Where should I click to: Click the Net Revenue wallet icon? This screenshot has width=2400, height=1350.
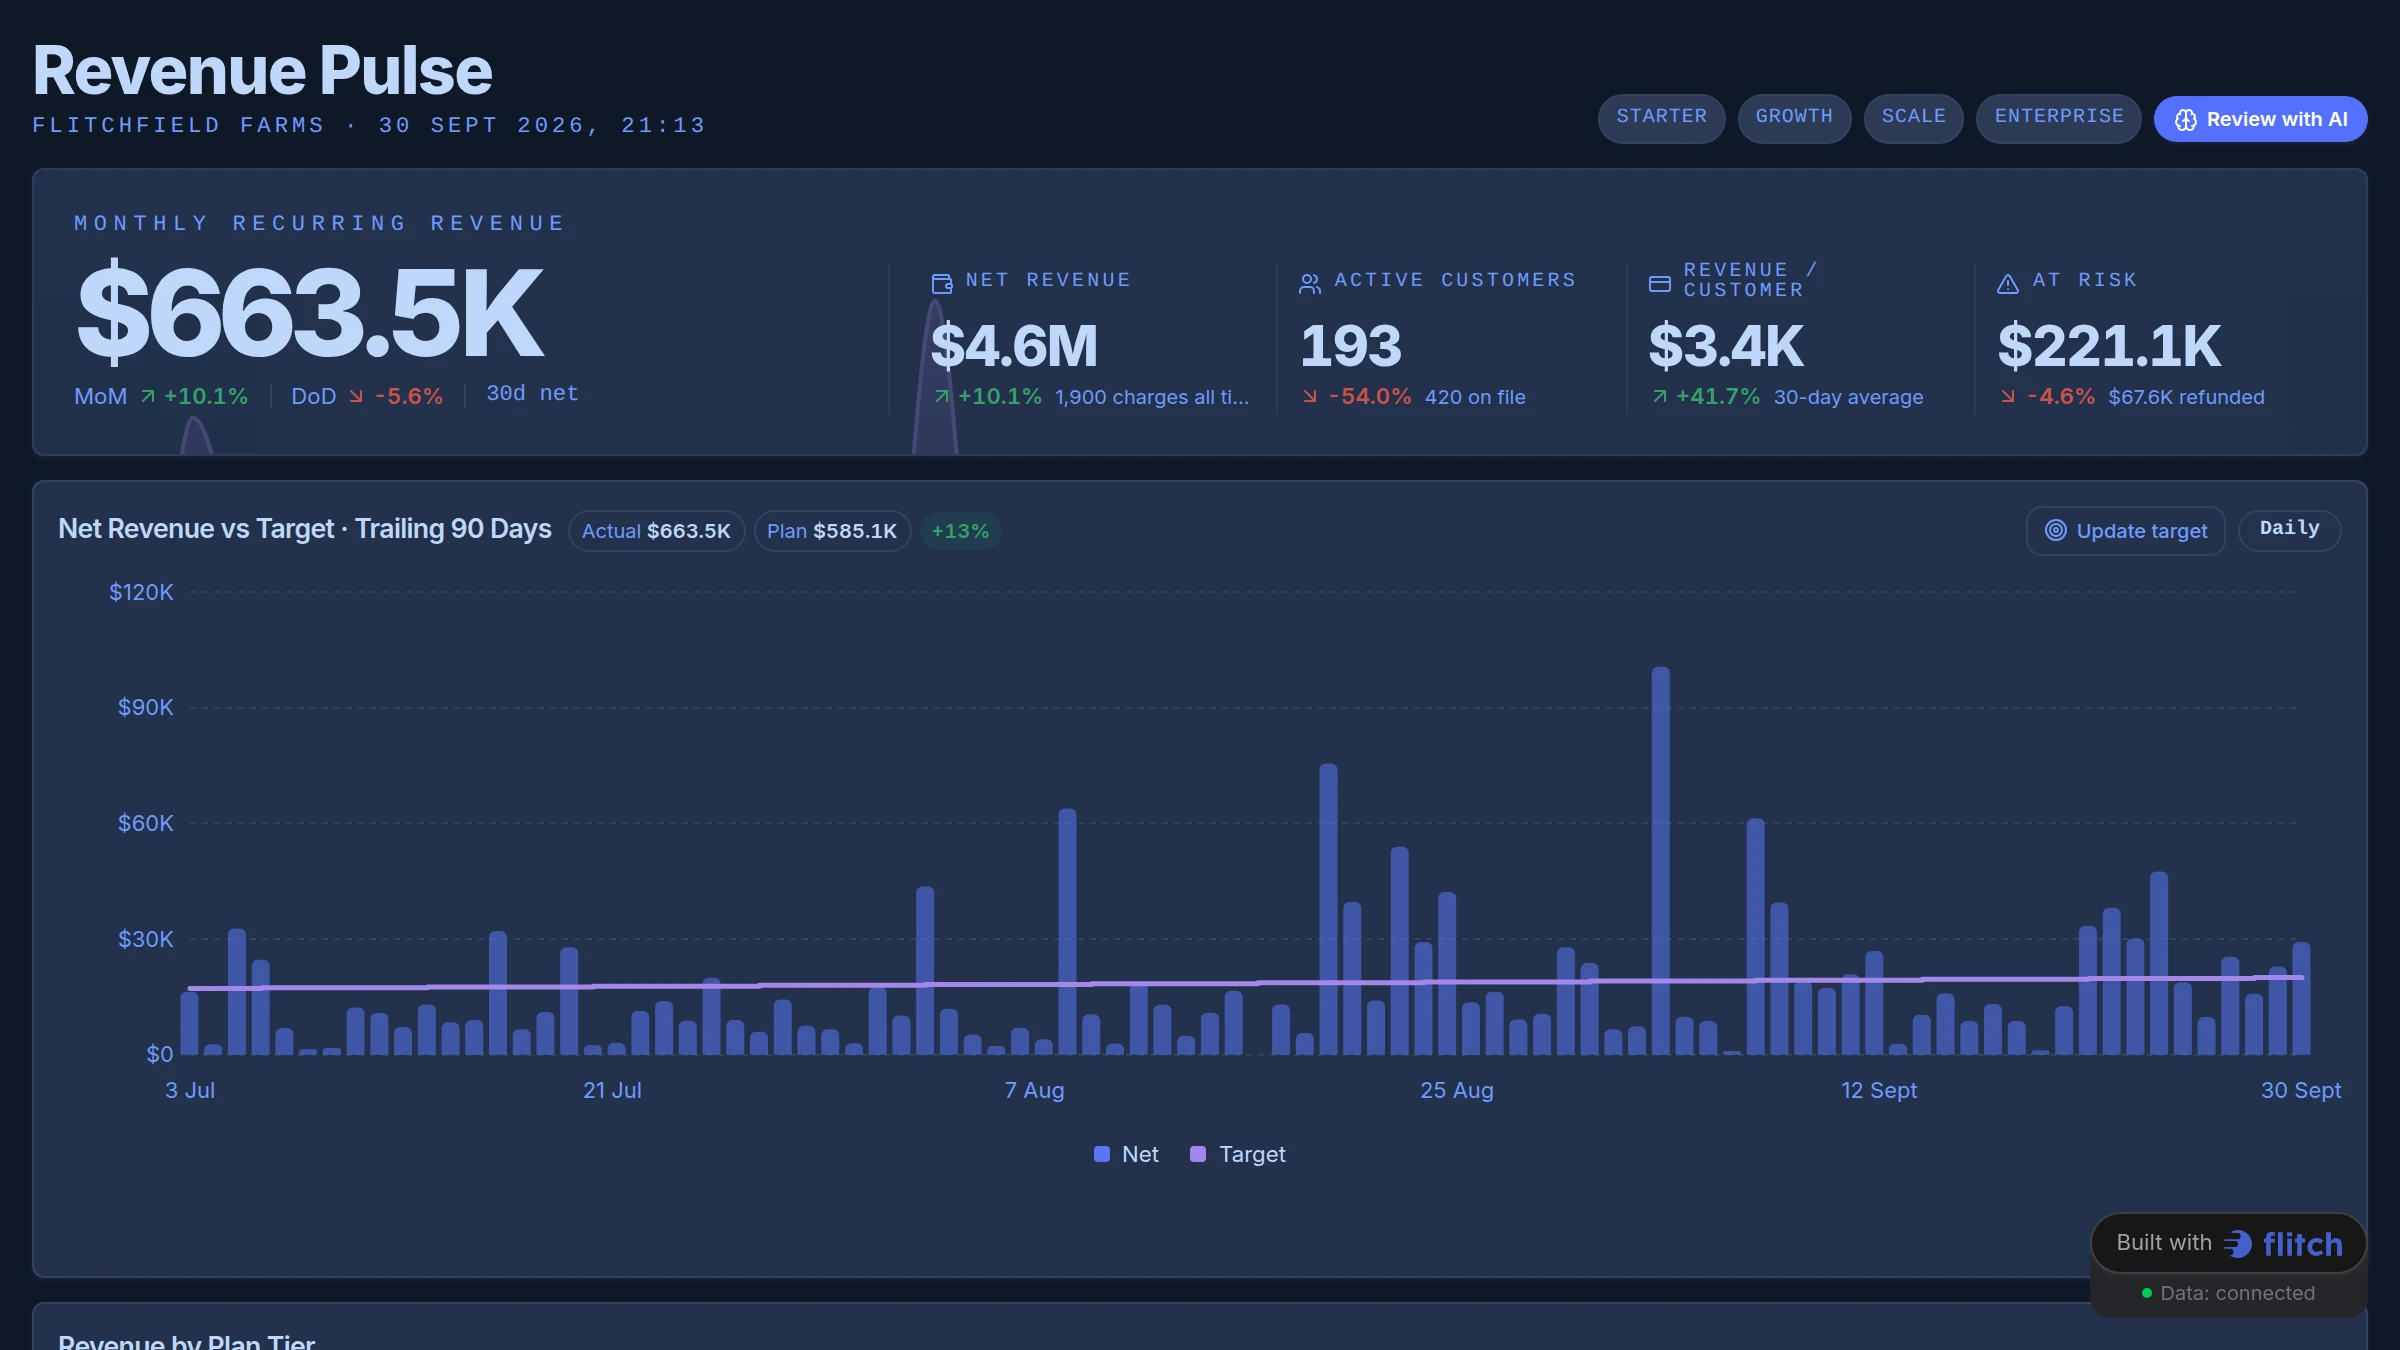click(942, 284)
